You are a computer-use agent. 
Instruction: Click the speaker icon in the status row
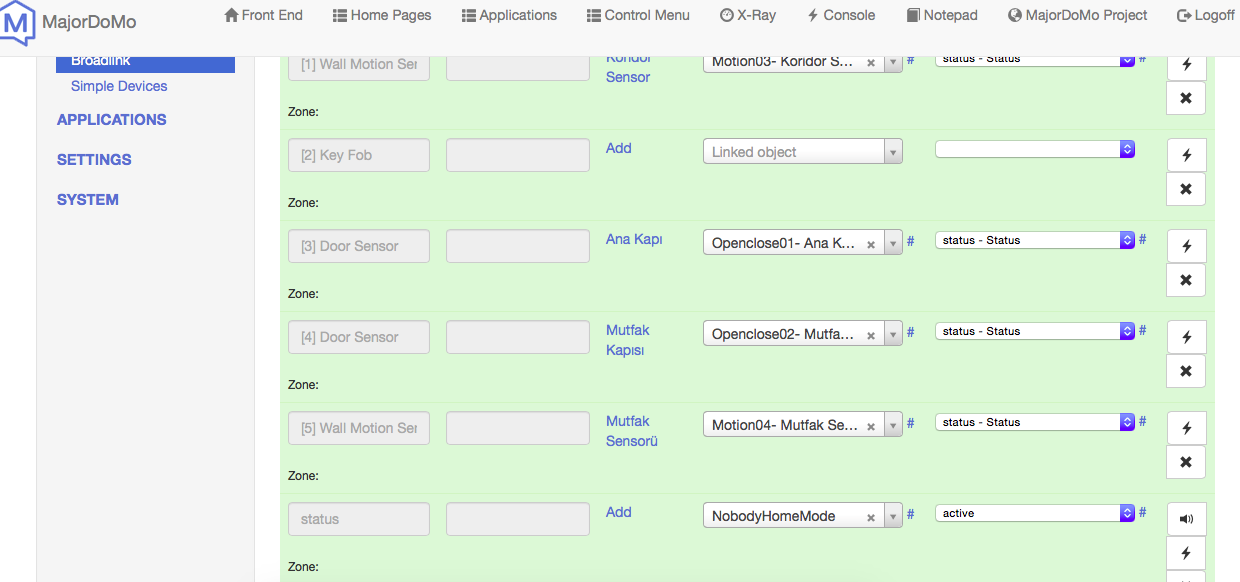(x=1186, y=519)
